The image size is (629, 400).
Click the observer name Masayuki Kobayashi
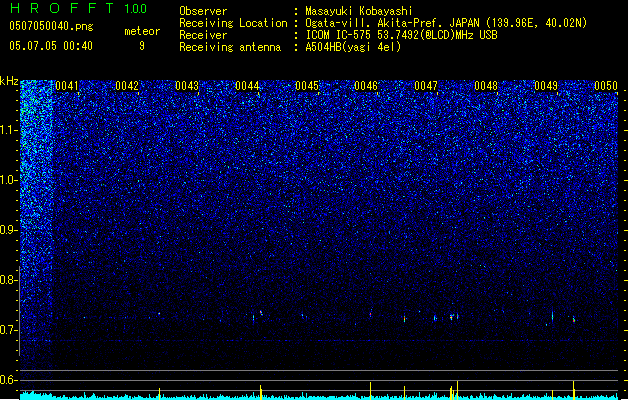pos(359,11)
